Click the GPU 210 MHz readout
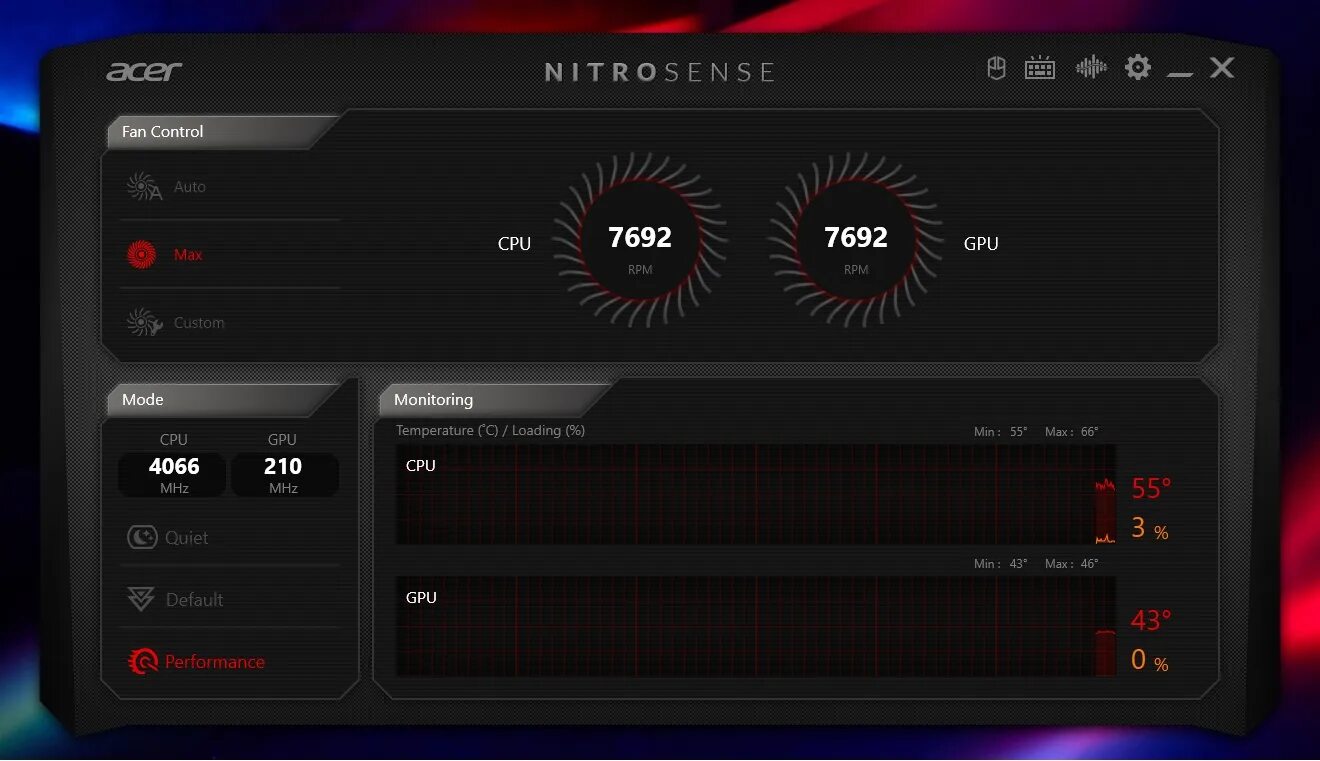This screenshot has height=761, width=1320. (284, 474)
